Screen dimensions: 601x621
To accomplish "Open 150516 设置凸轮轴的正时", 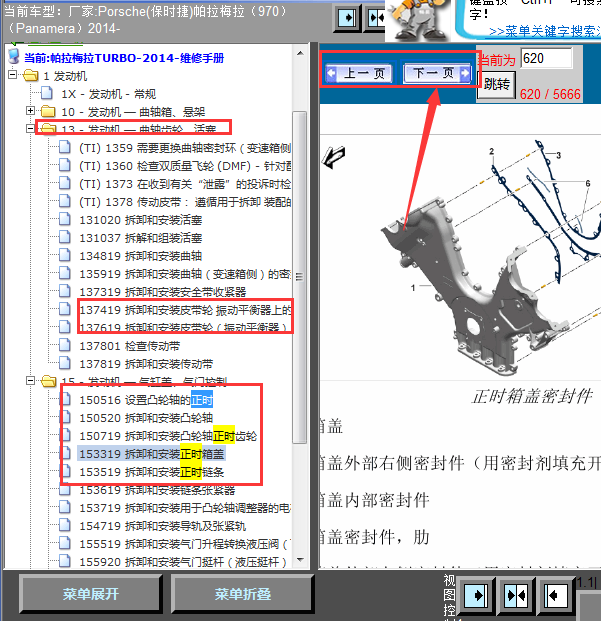I will (x=146, y=400).
